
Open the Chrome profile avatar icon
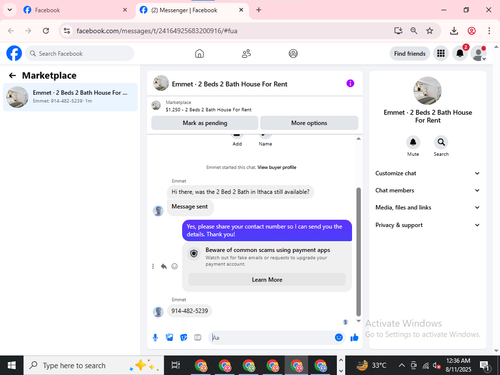click(x=471, y=31)
